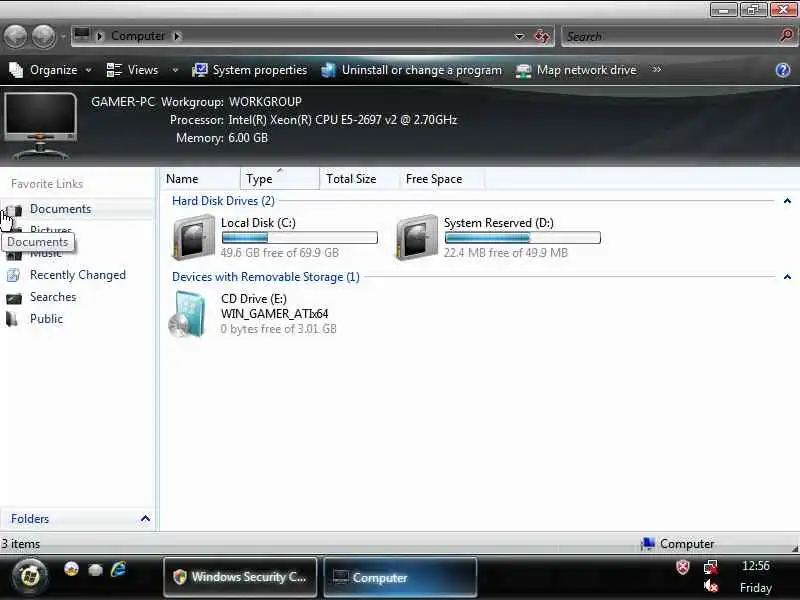The width and height of the screenshot is (800, 600).
Task: Click Computer icon in status bar
Action: [648, 544]
